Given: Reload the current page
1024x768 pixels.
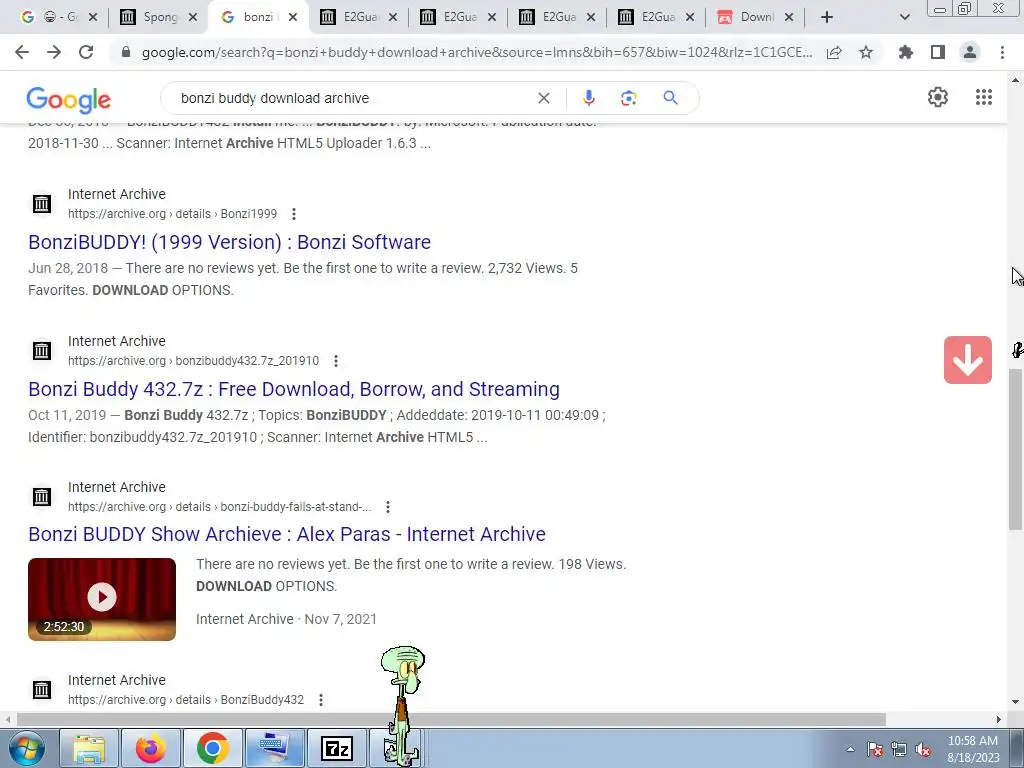Looking at the screenshot, I should click(x=86, y=52).
